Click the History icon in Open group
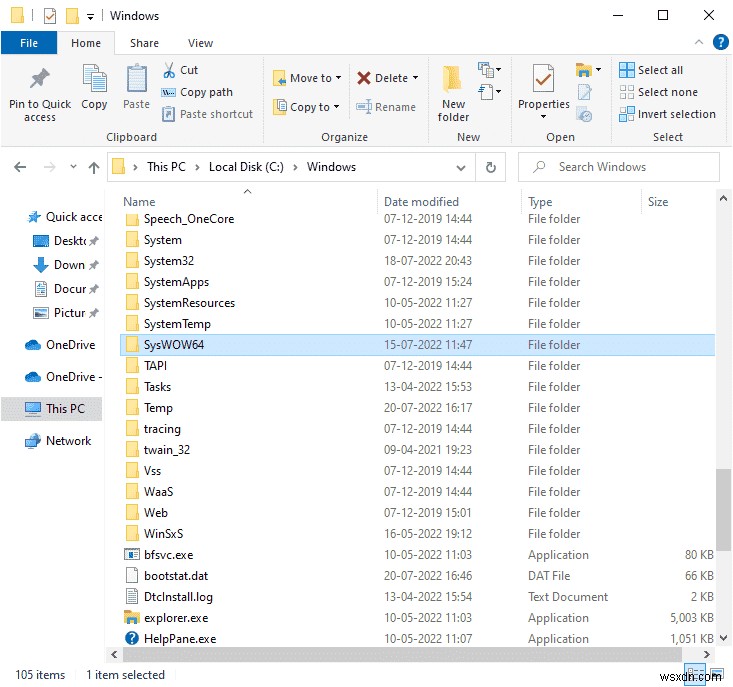 [584, 114]
